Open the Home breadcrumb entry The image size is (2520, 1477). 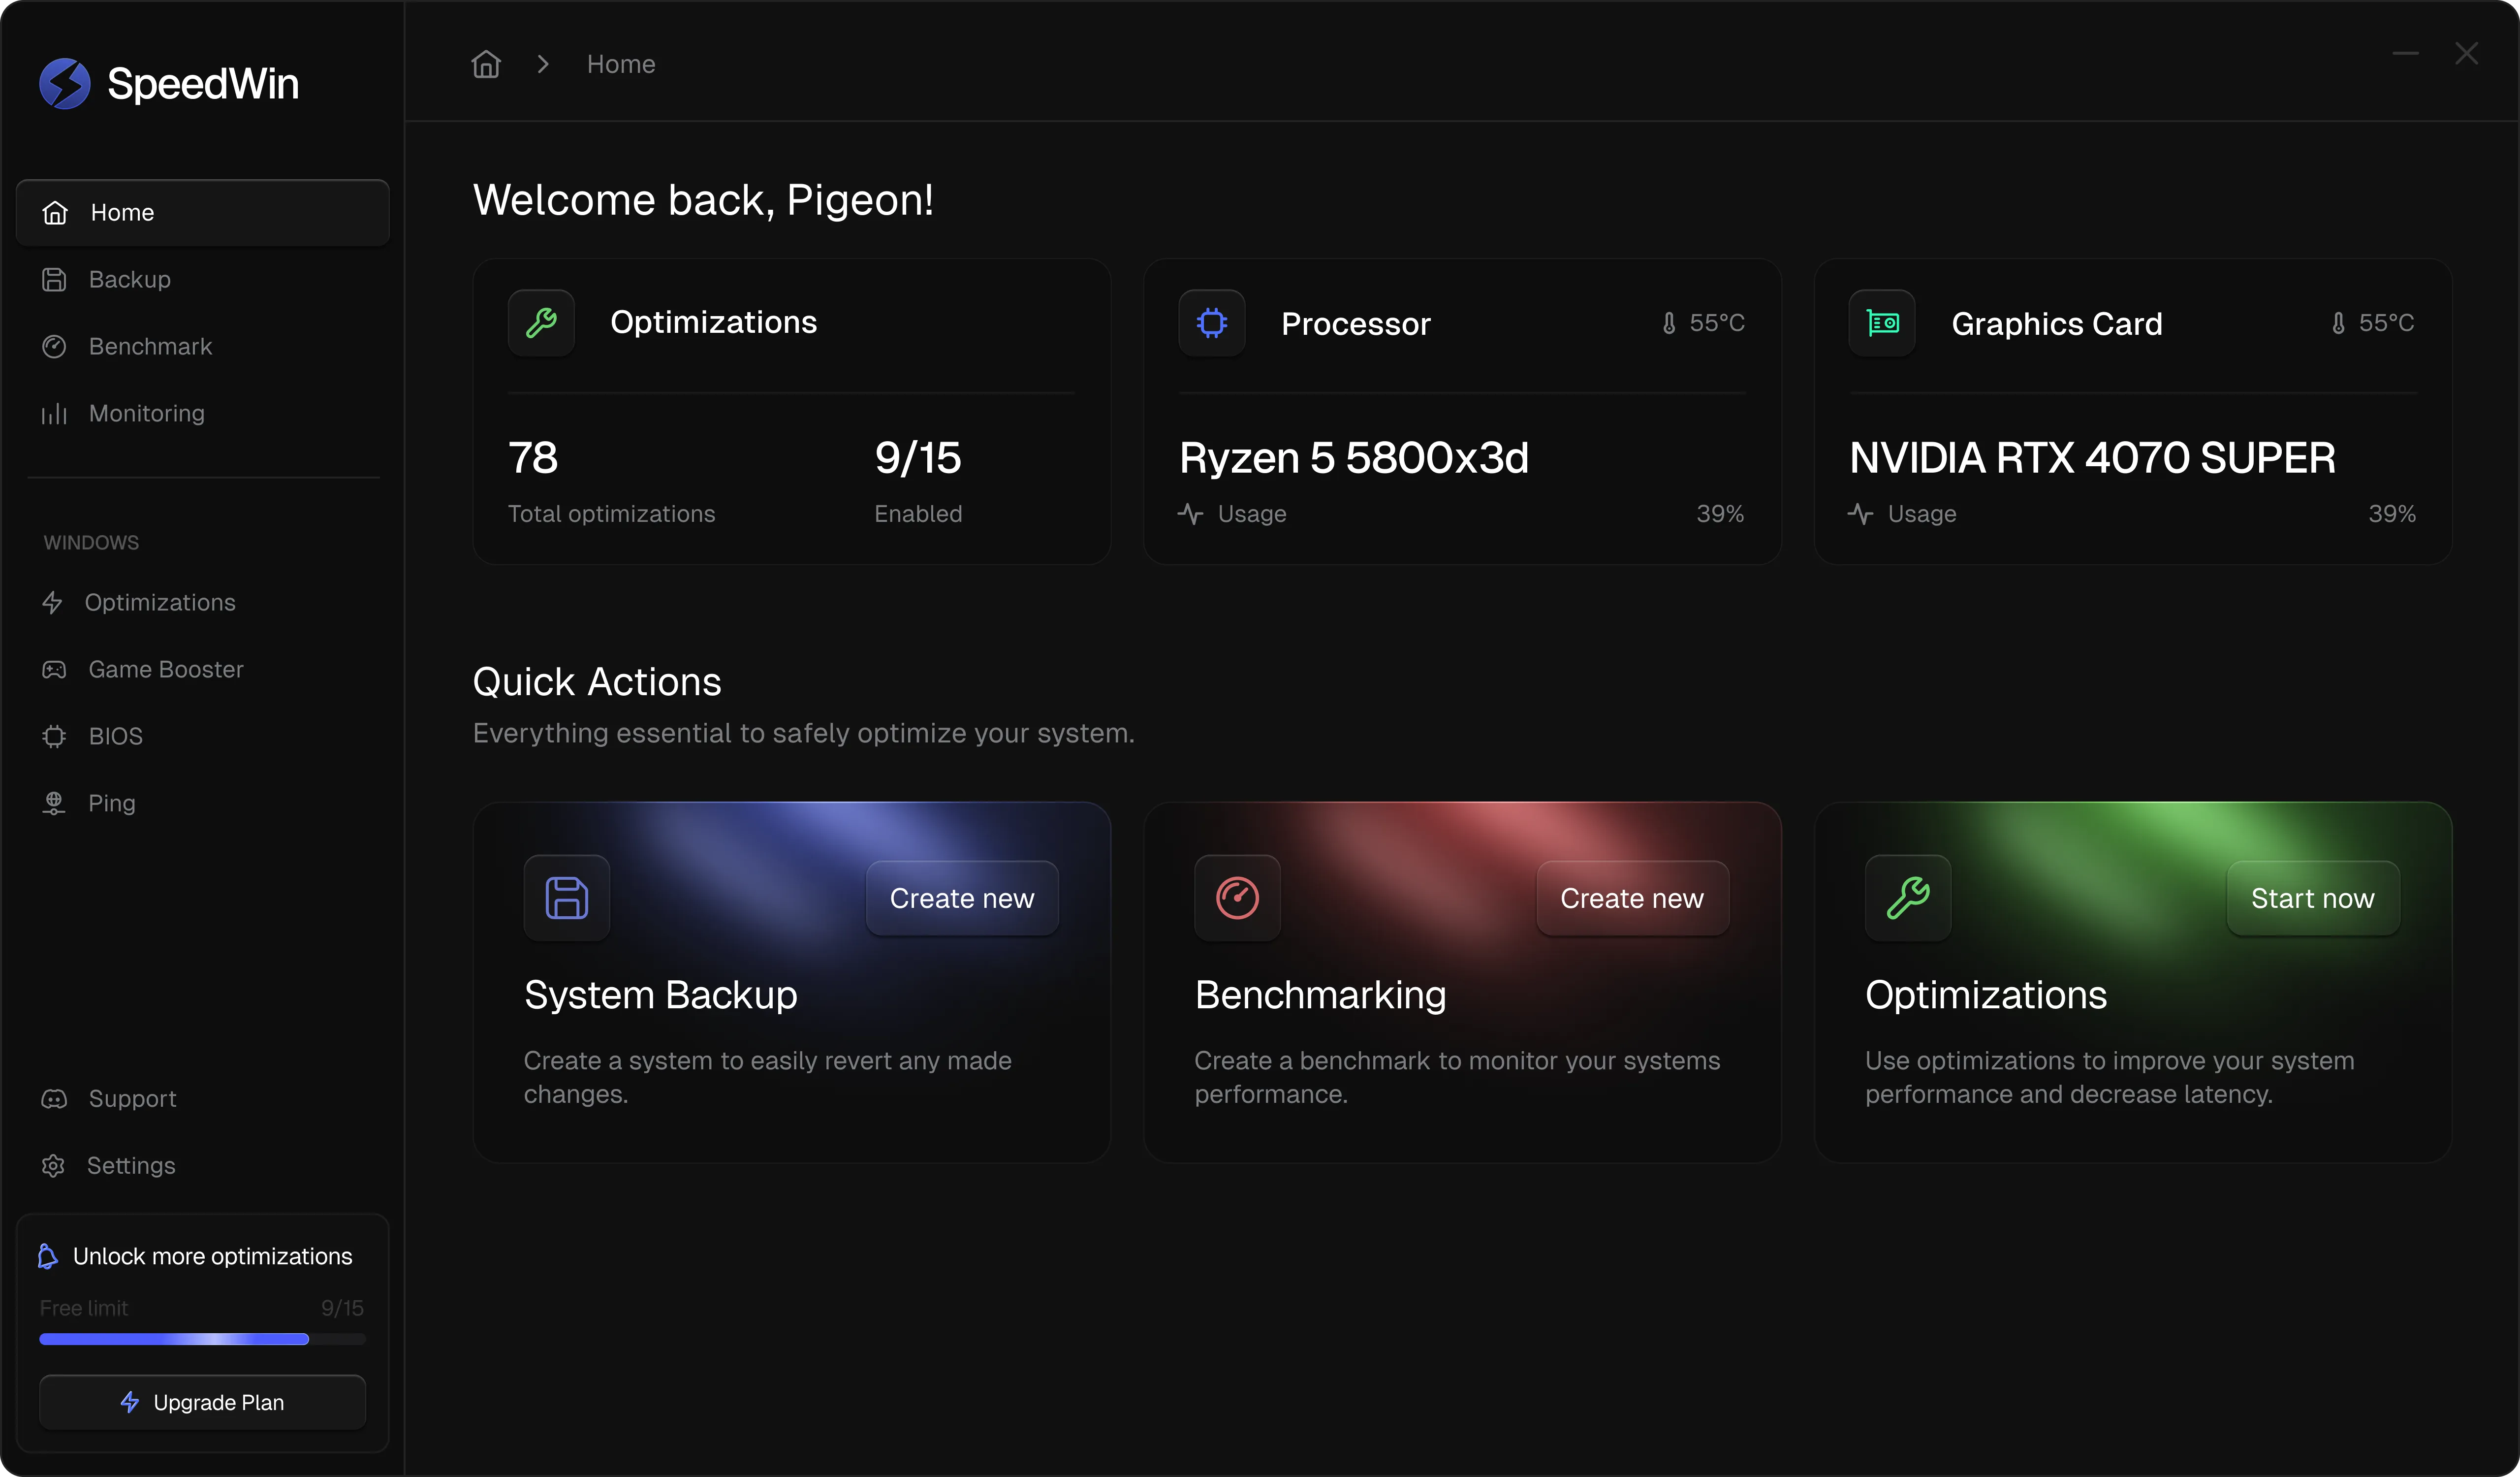tap(620, 63)
